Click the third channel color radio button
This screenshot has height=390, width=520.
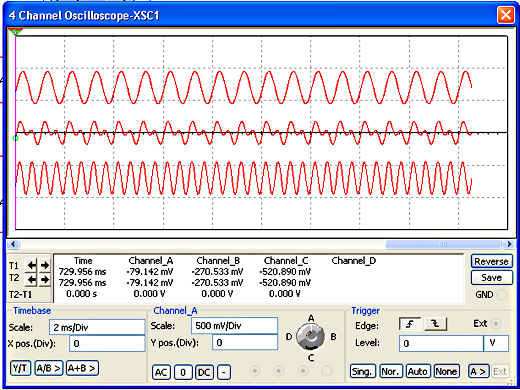click(x=303, y=371)
